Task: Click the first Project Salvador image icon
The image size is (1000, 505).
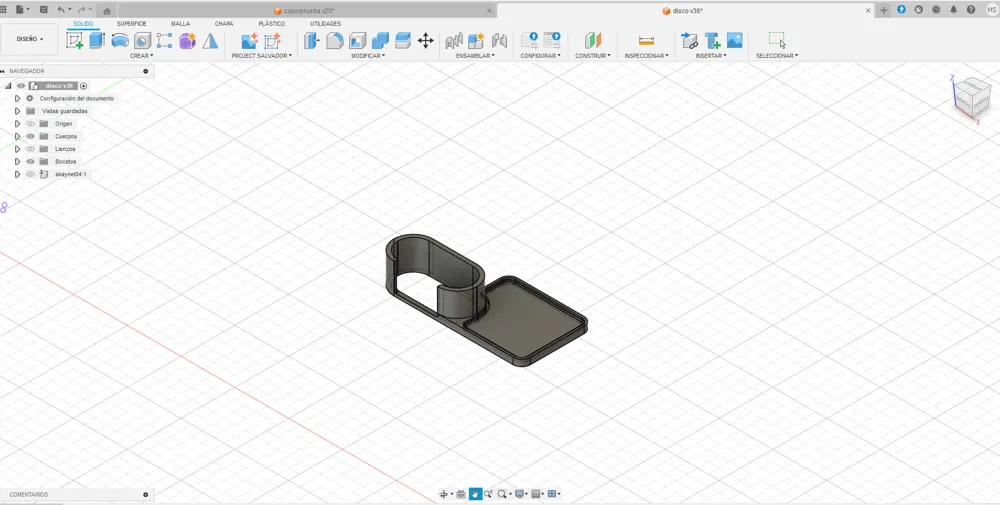Action: coord(249,41)
